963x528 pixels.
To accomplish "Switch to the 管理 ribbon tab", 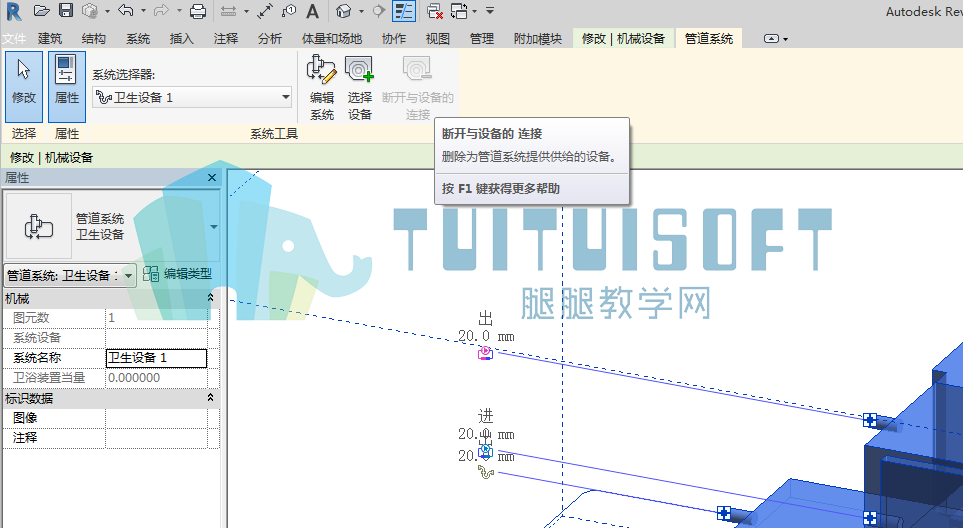I will coord(482,39).
